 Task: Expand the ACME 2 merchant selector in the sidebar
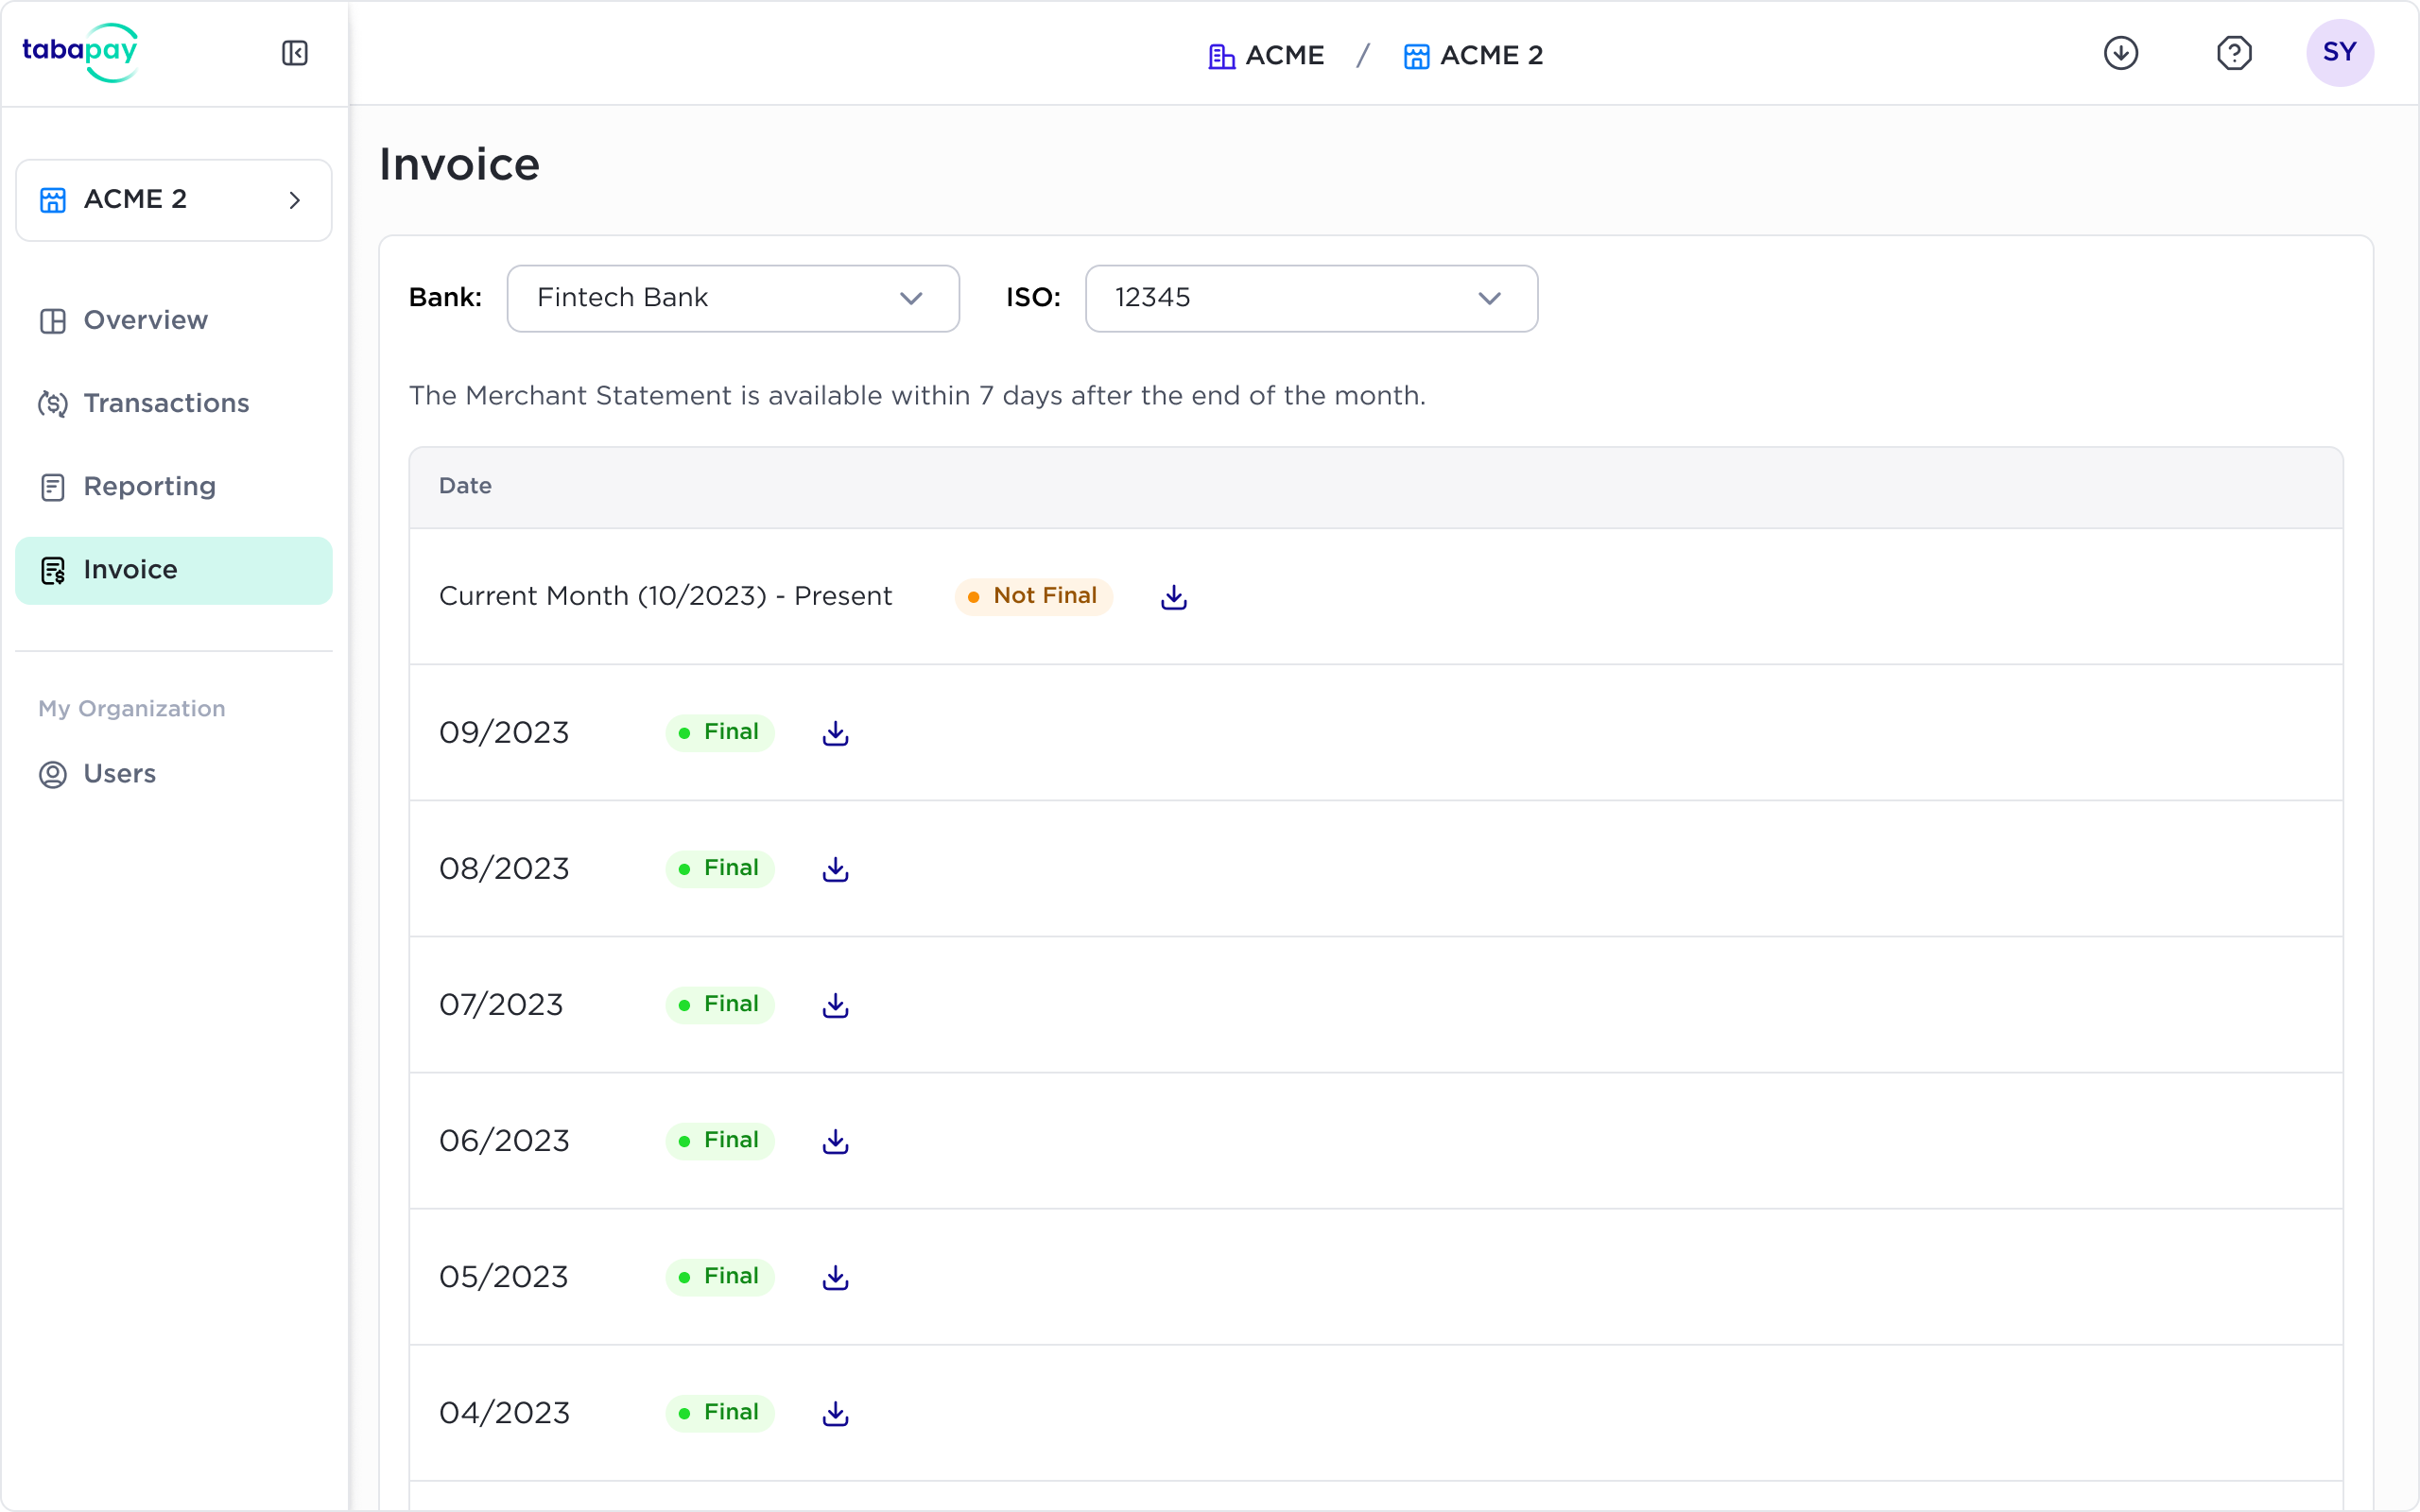[174, 200]
